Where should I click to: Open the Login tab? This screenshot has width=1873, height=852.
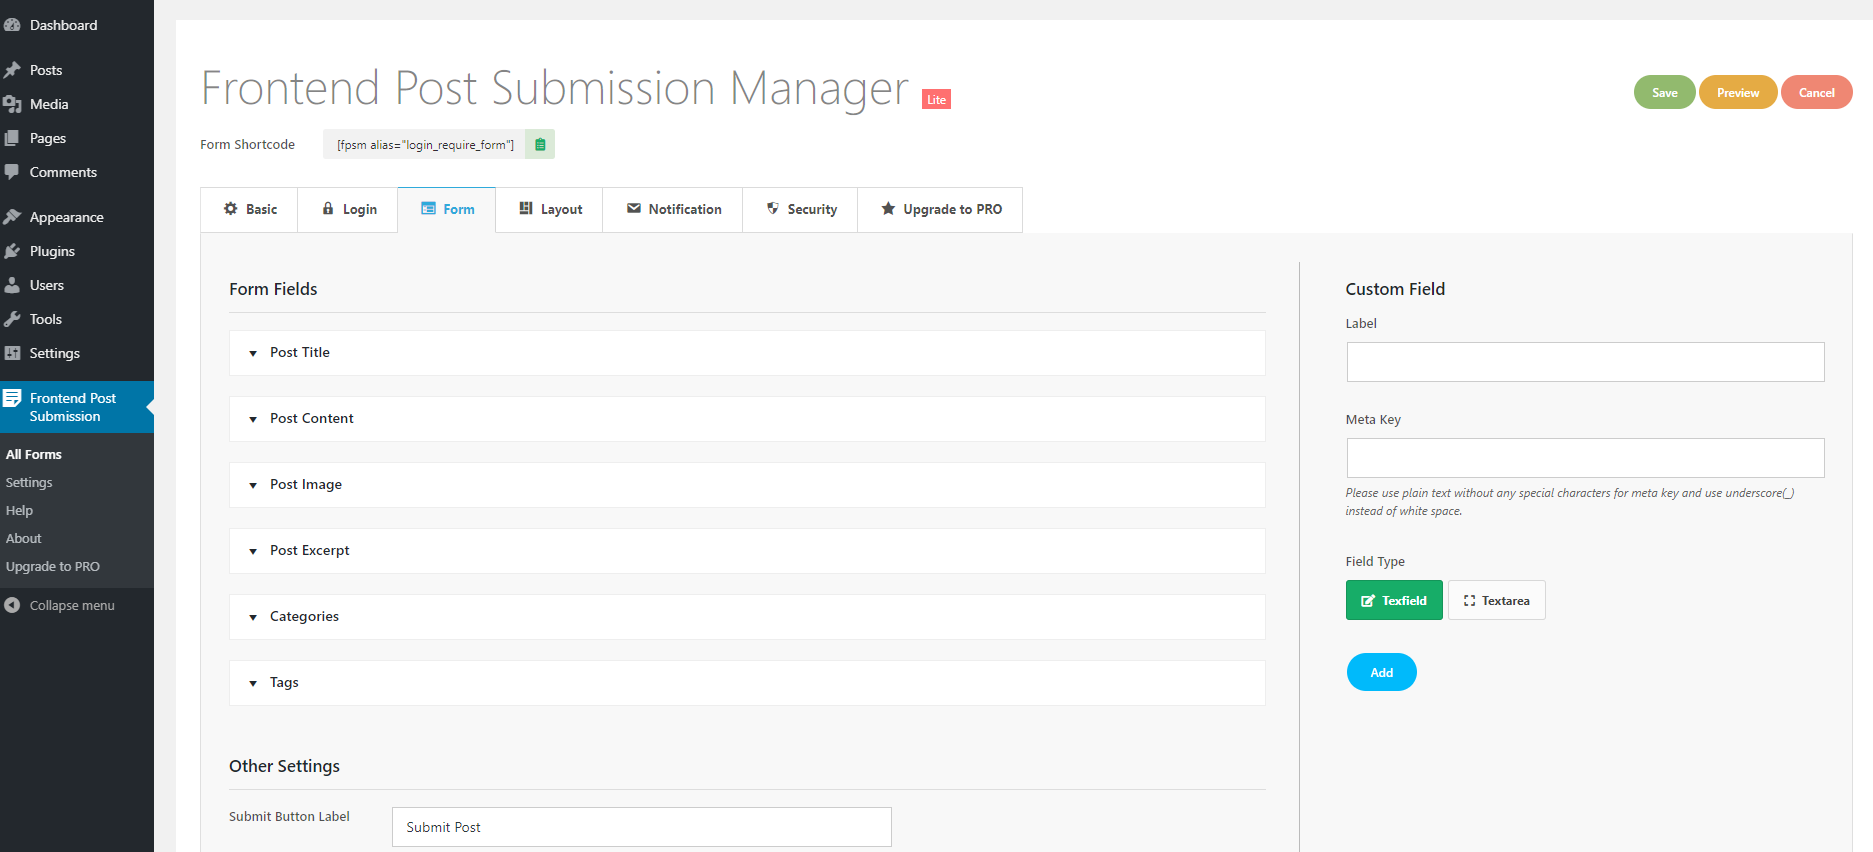(348, 210)
